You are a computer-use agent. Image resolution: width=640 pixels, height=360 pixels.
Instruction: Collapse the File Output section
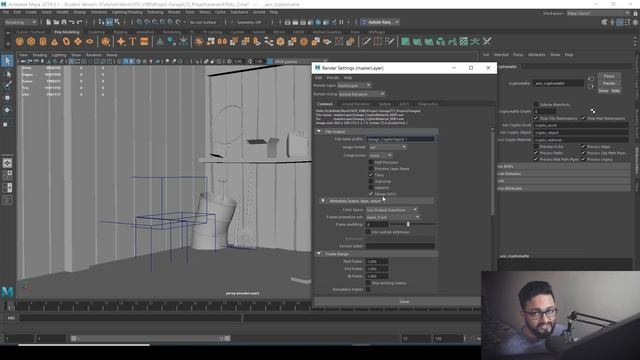point(319,132)
